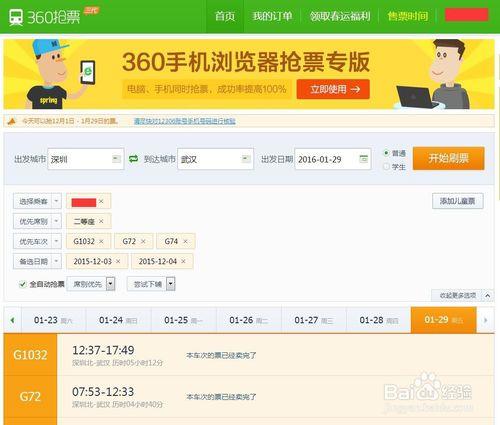The height and width of the screenshot is (425, 500).
Task: Click the G1032 train row label
Action: 30,355
